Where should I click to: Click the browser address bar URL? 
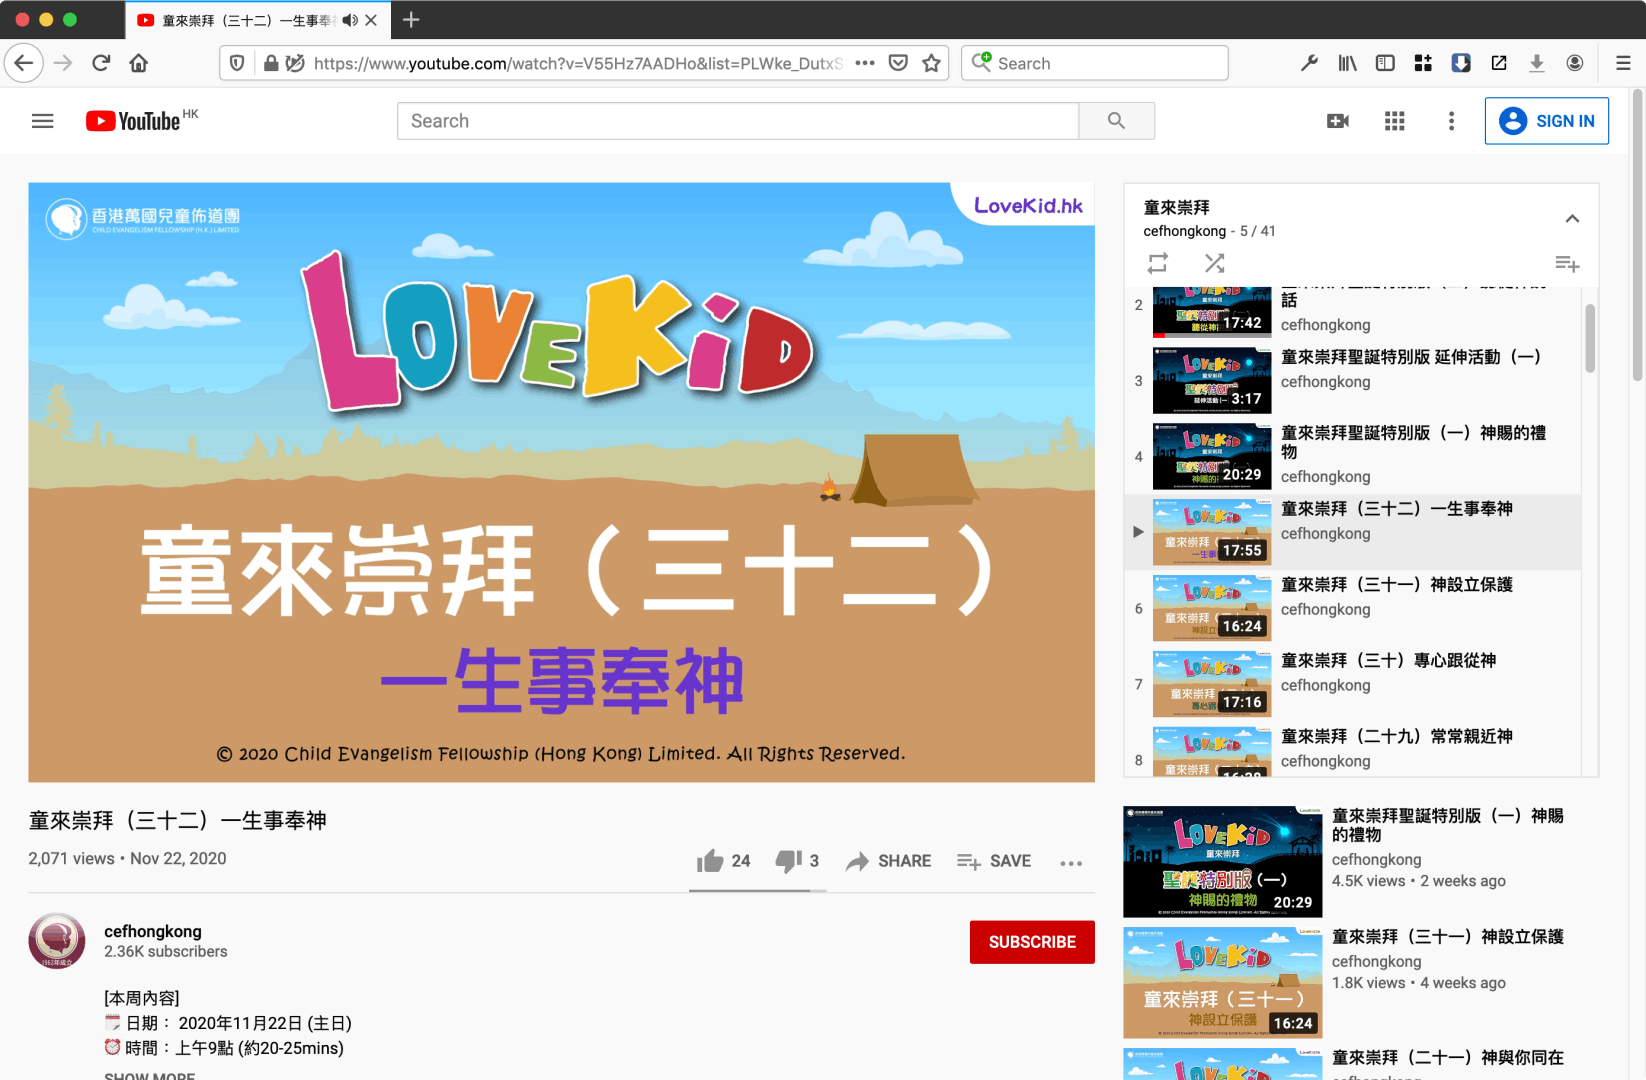pos(577,63)
